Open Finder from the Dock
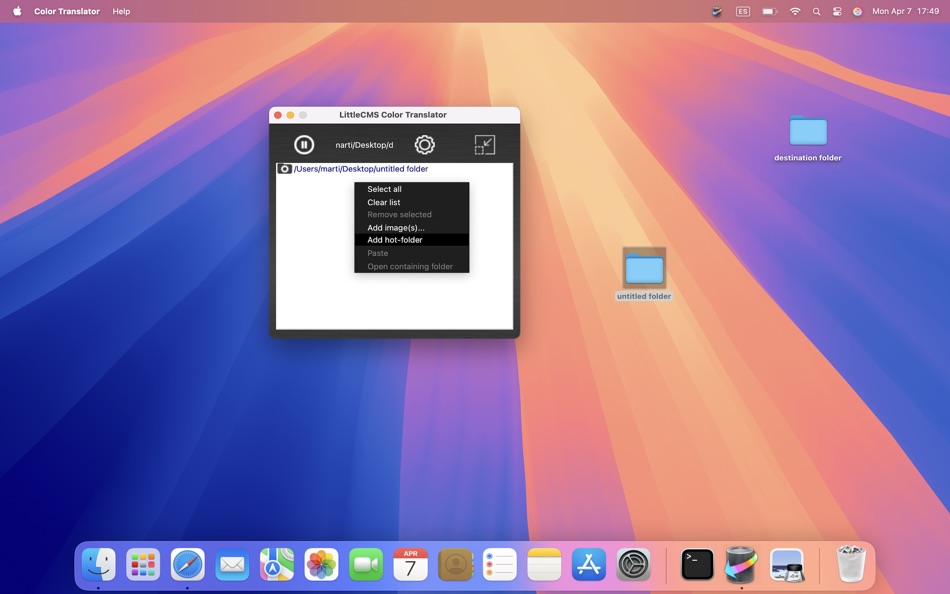 98,564
